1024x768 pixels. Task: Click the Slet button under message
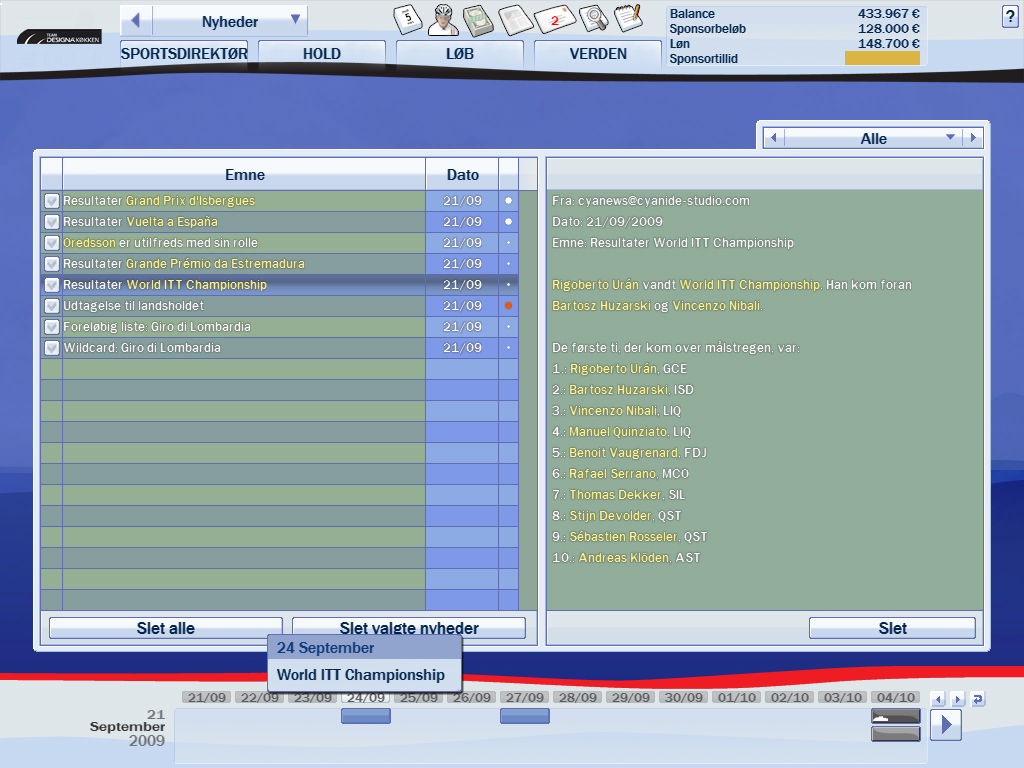[892, 628]
